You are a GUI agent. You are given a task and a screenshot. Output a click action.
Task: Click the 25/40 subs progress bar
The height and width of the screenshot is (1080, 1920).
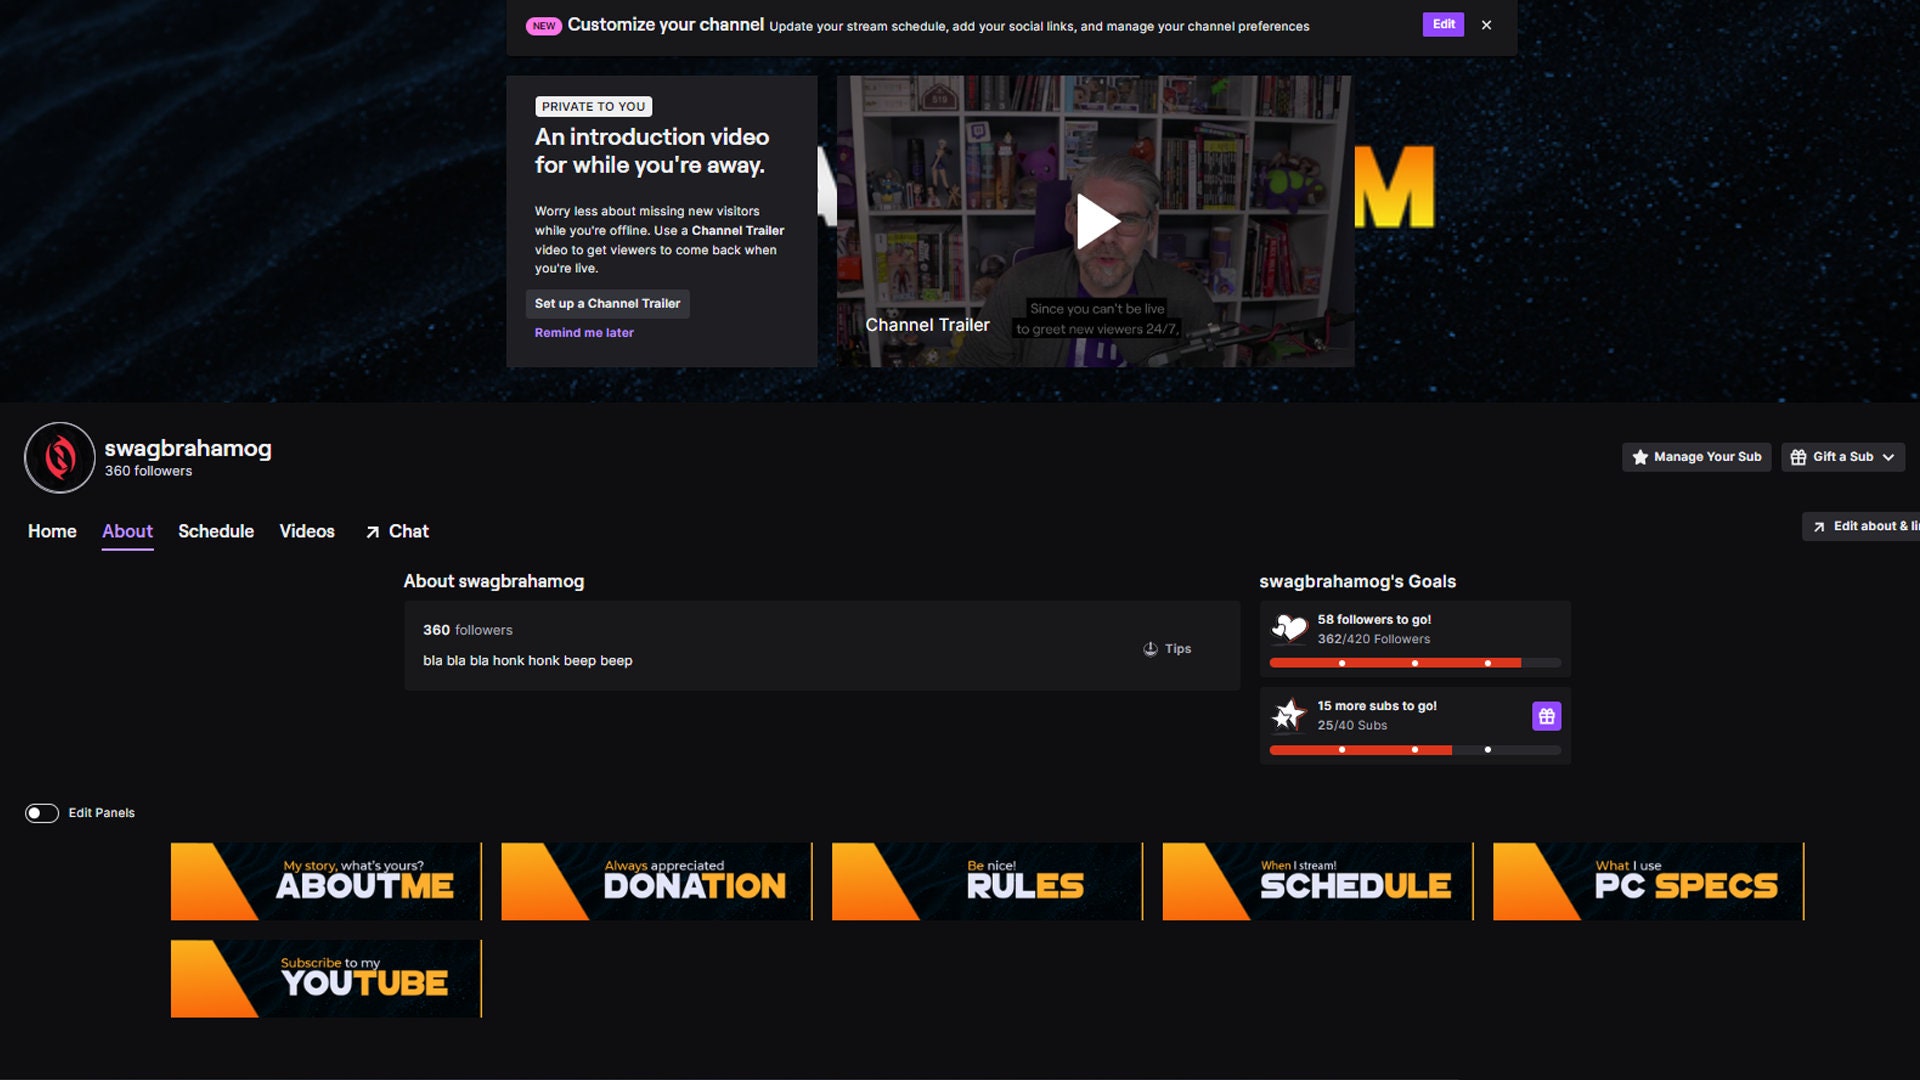point(1415,750)
